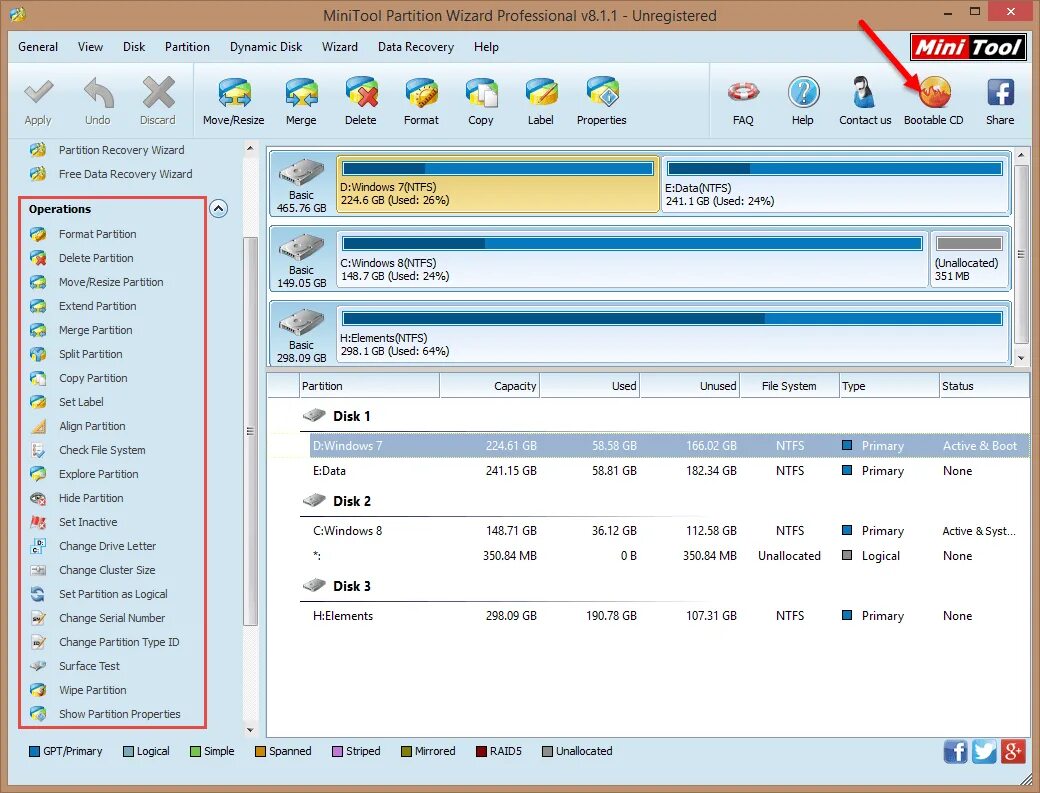Open the Dynamic Disk menu
The height and width of the screenshot is (793, 1040).
266,47
